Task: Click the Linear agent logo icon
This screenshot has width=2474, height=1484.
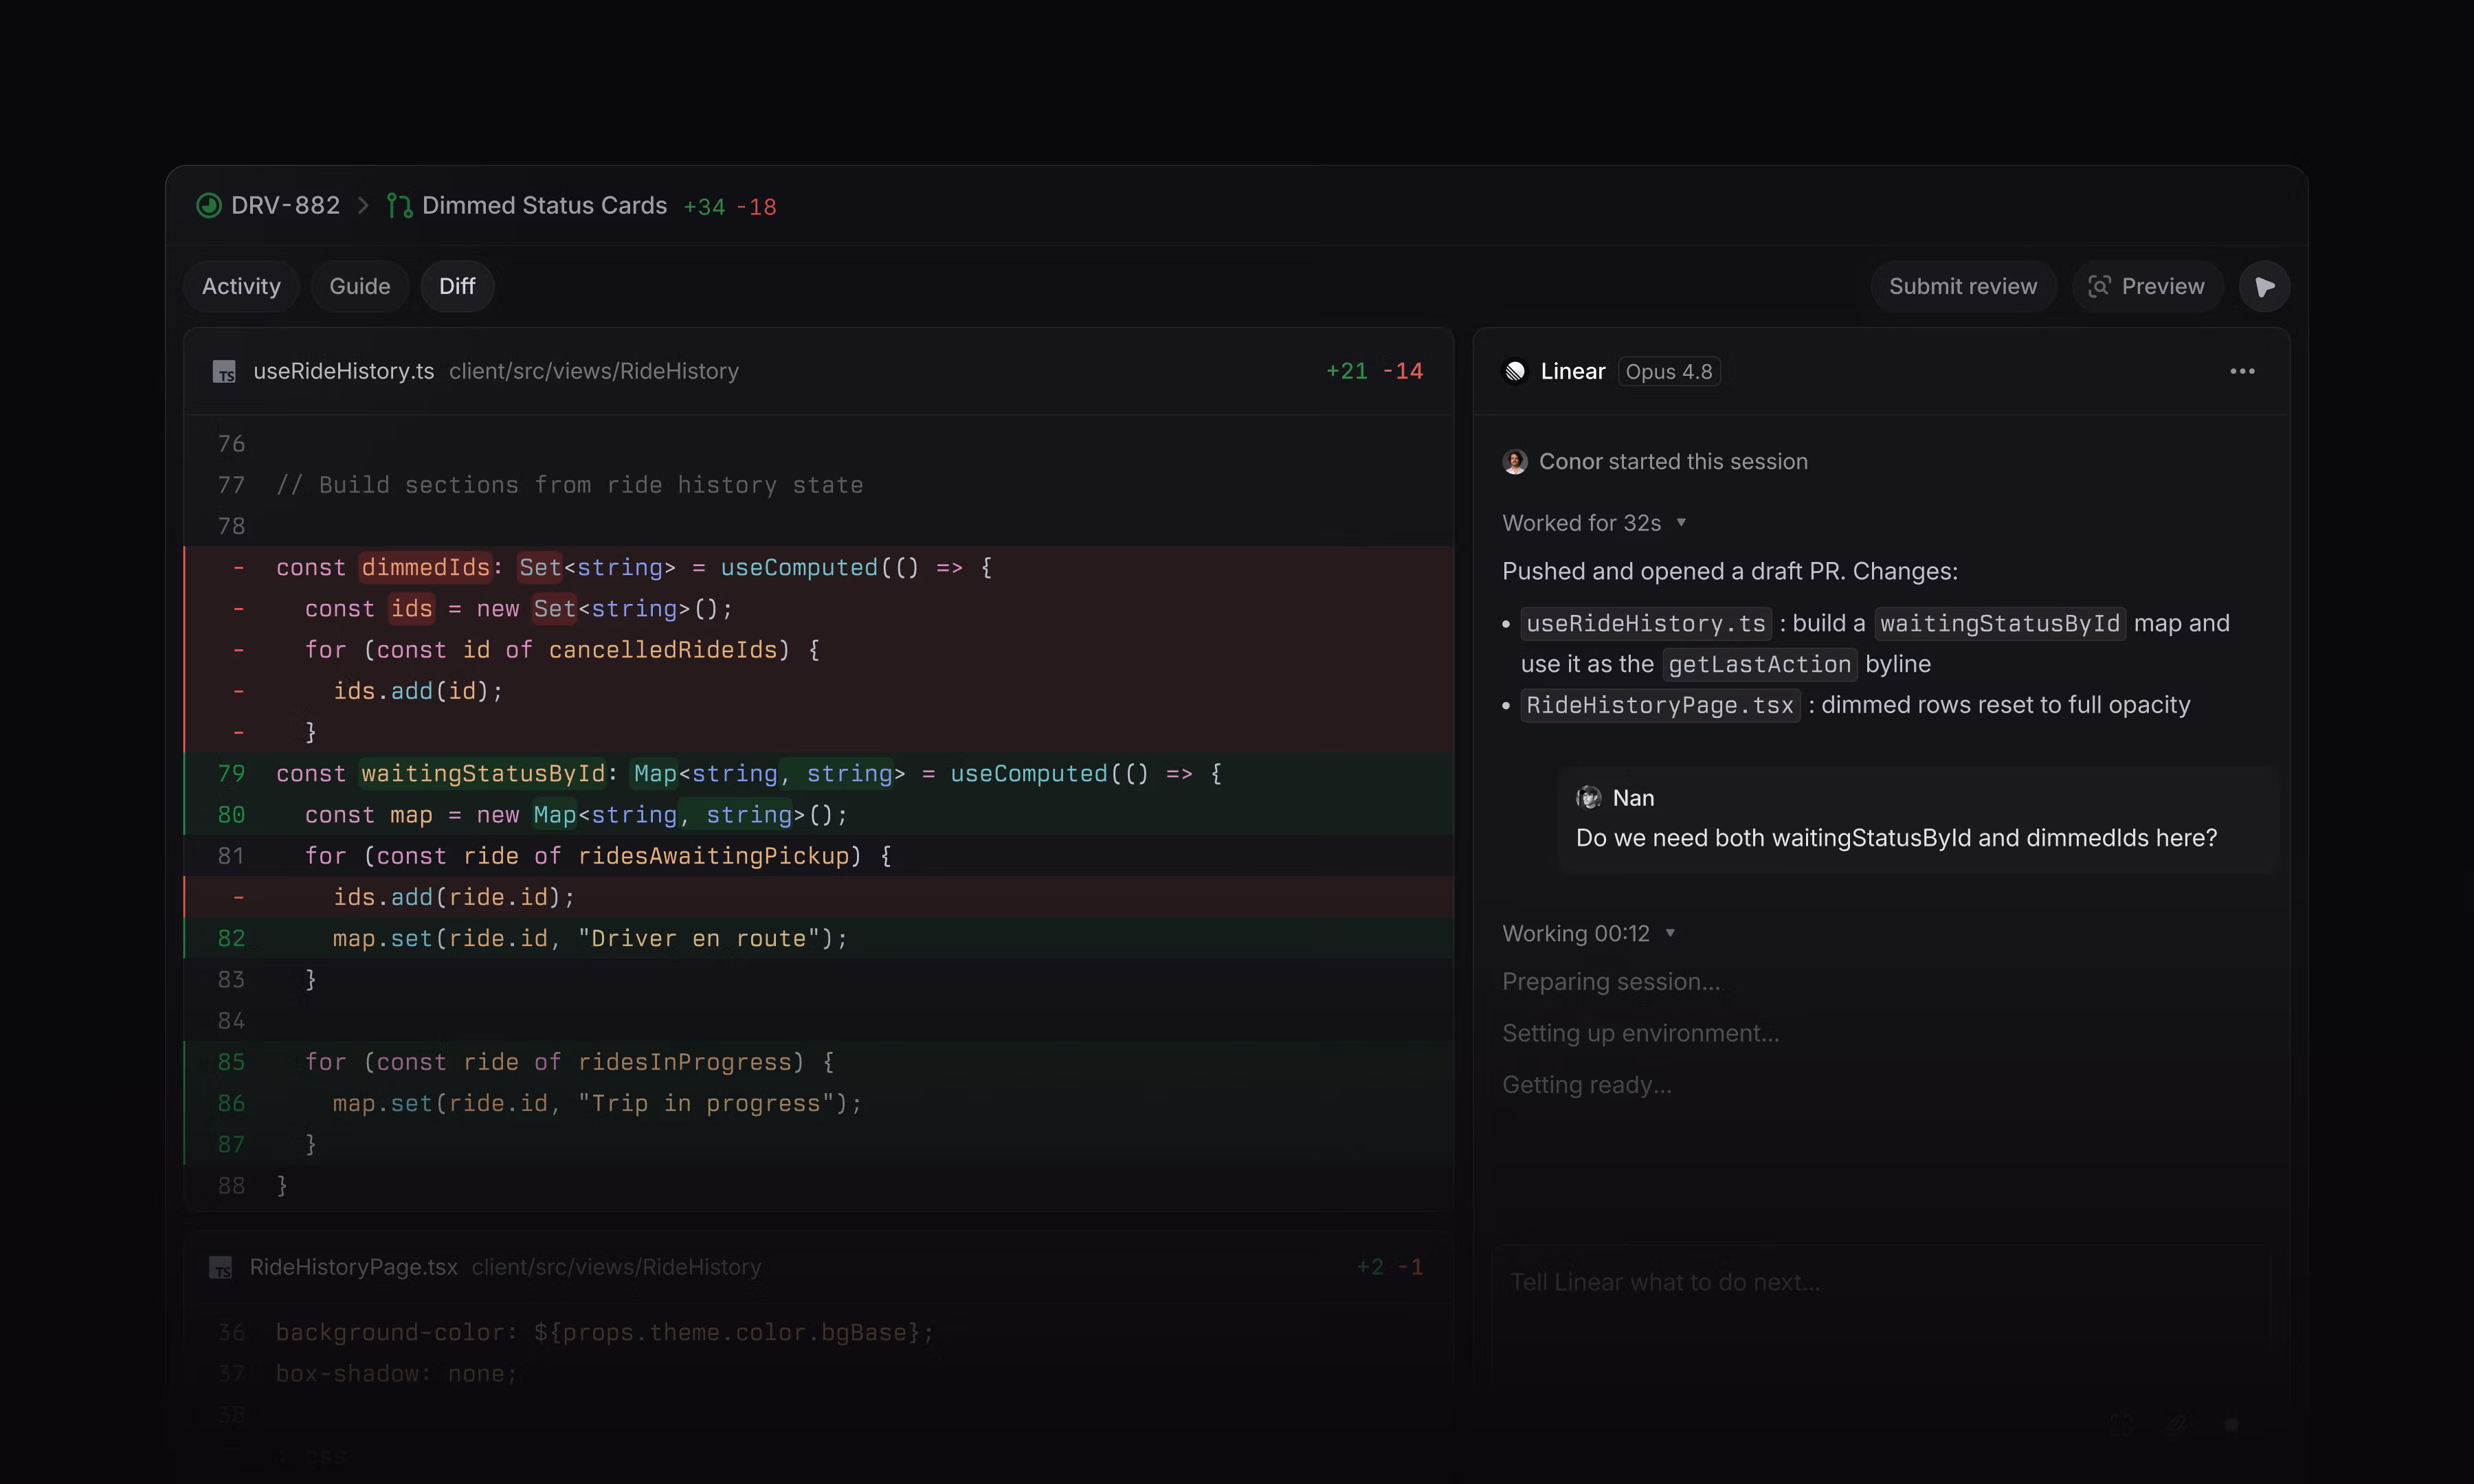Action: coord(1515,372)
